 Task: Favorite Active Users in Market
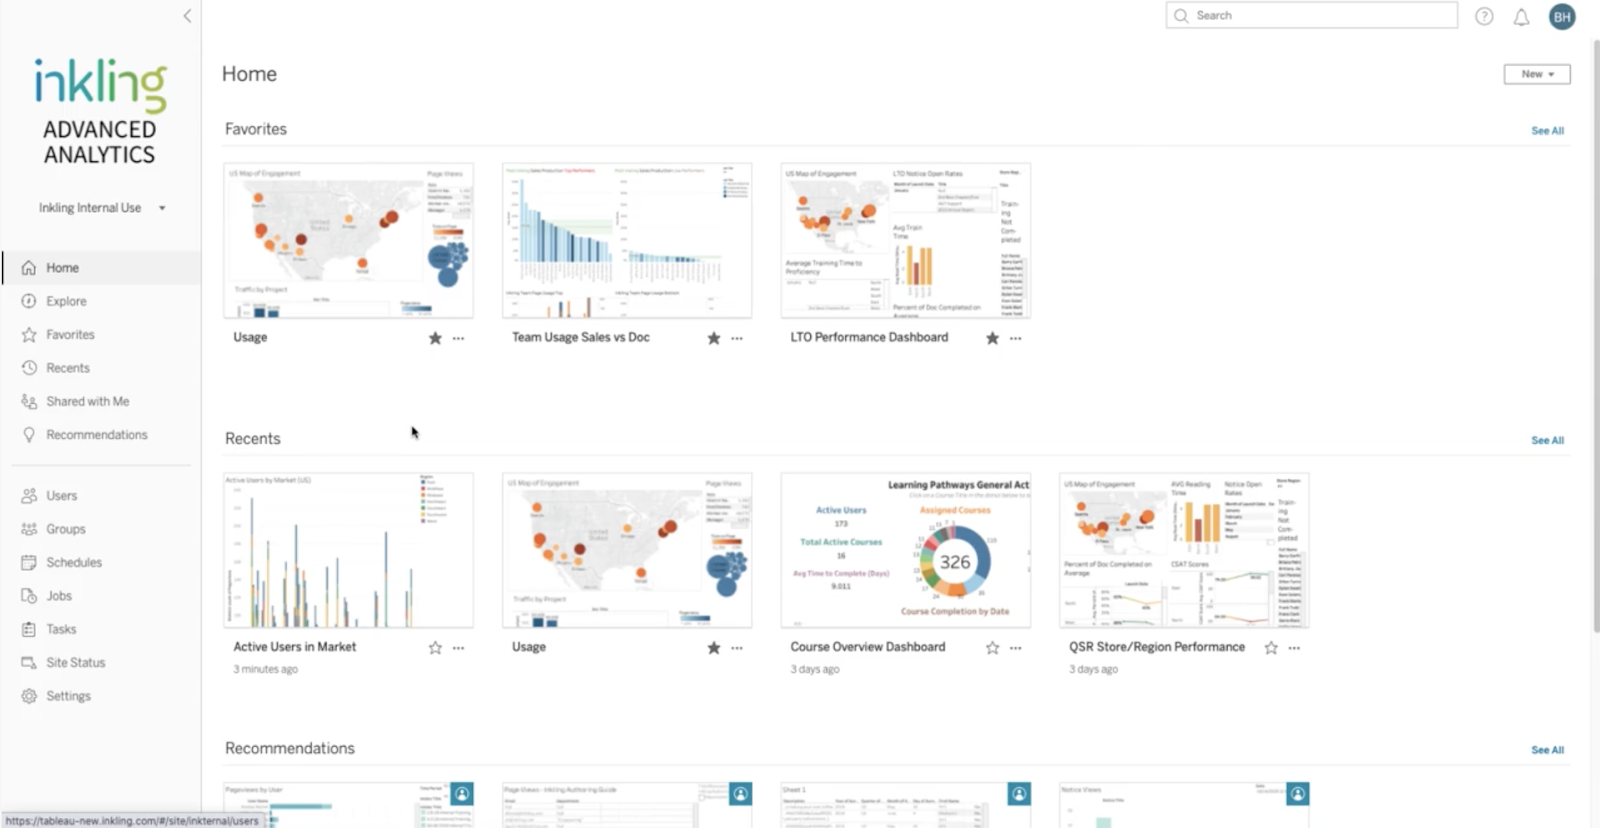pos(435,648)
